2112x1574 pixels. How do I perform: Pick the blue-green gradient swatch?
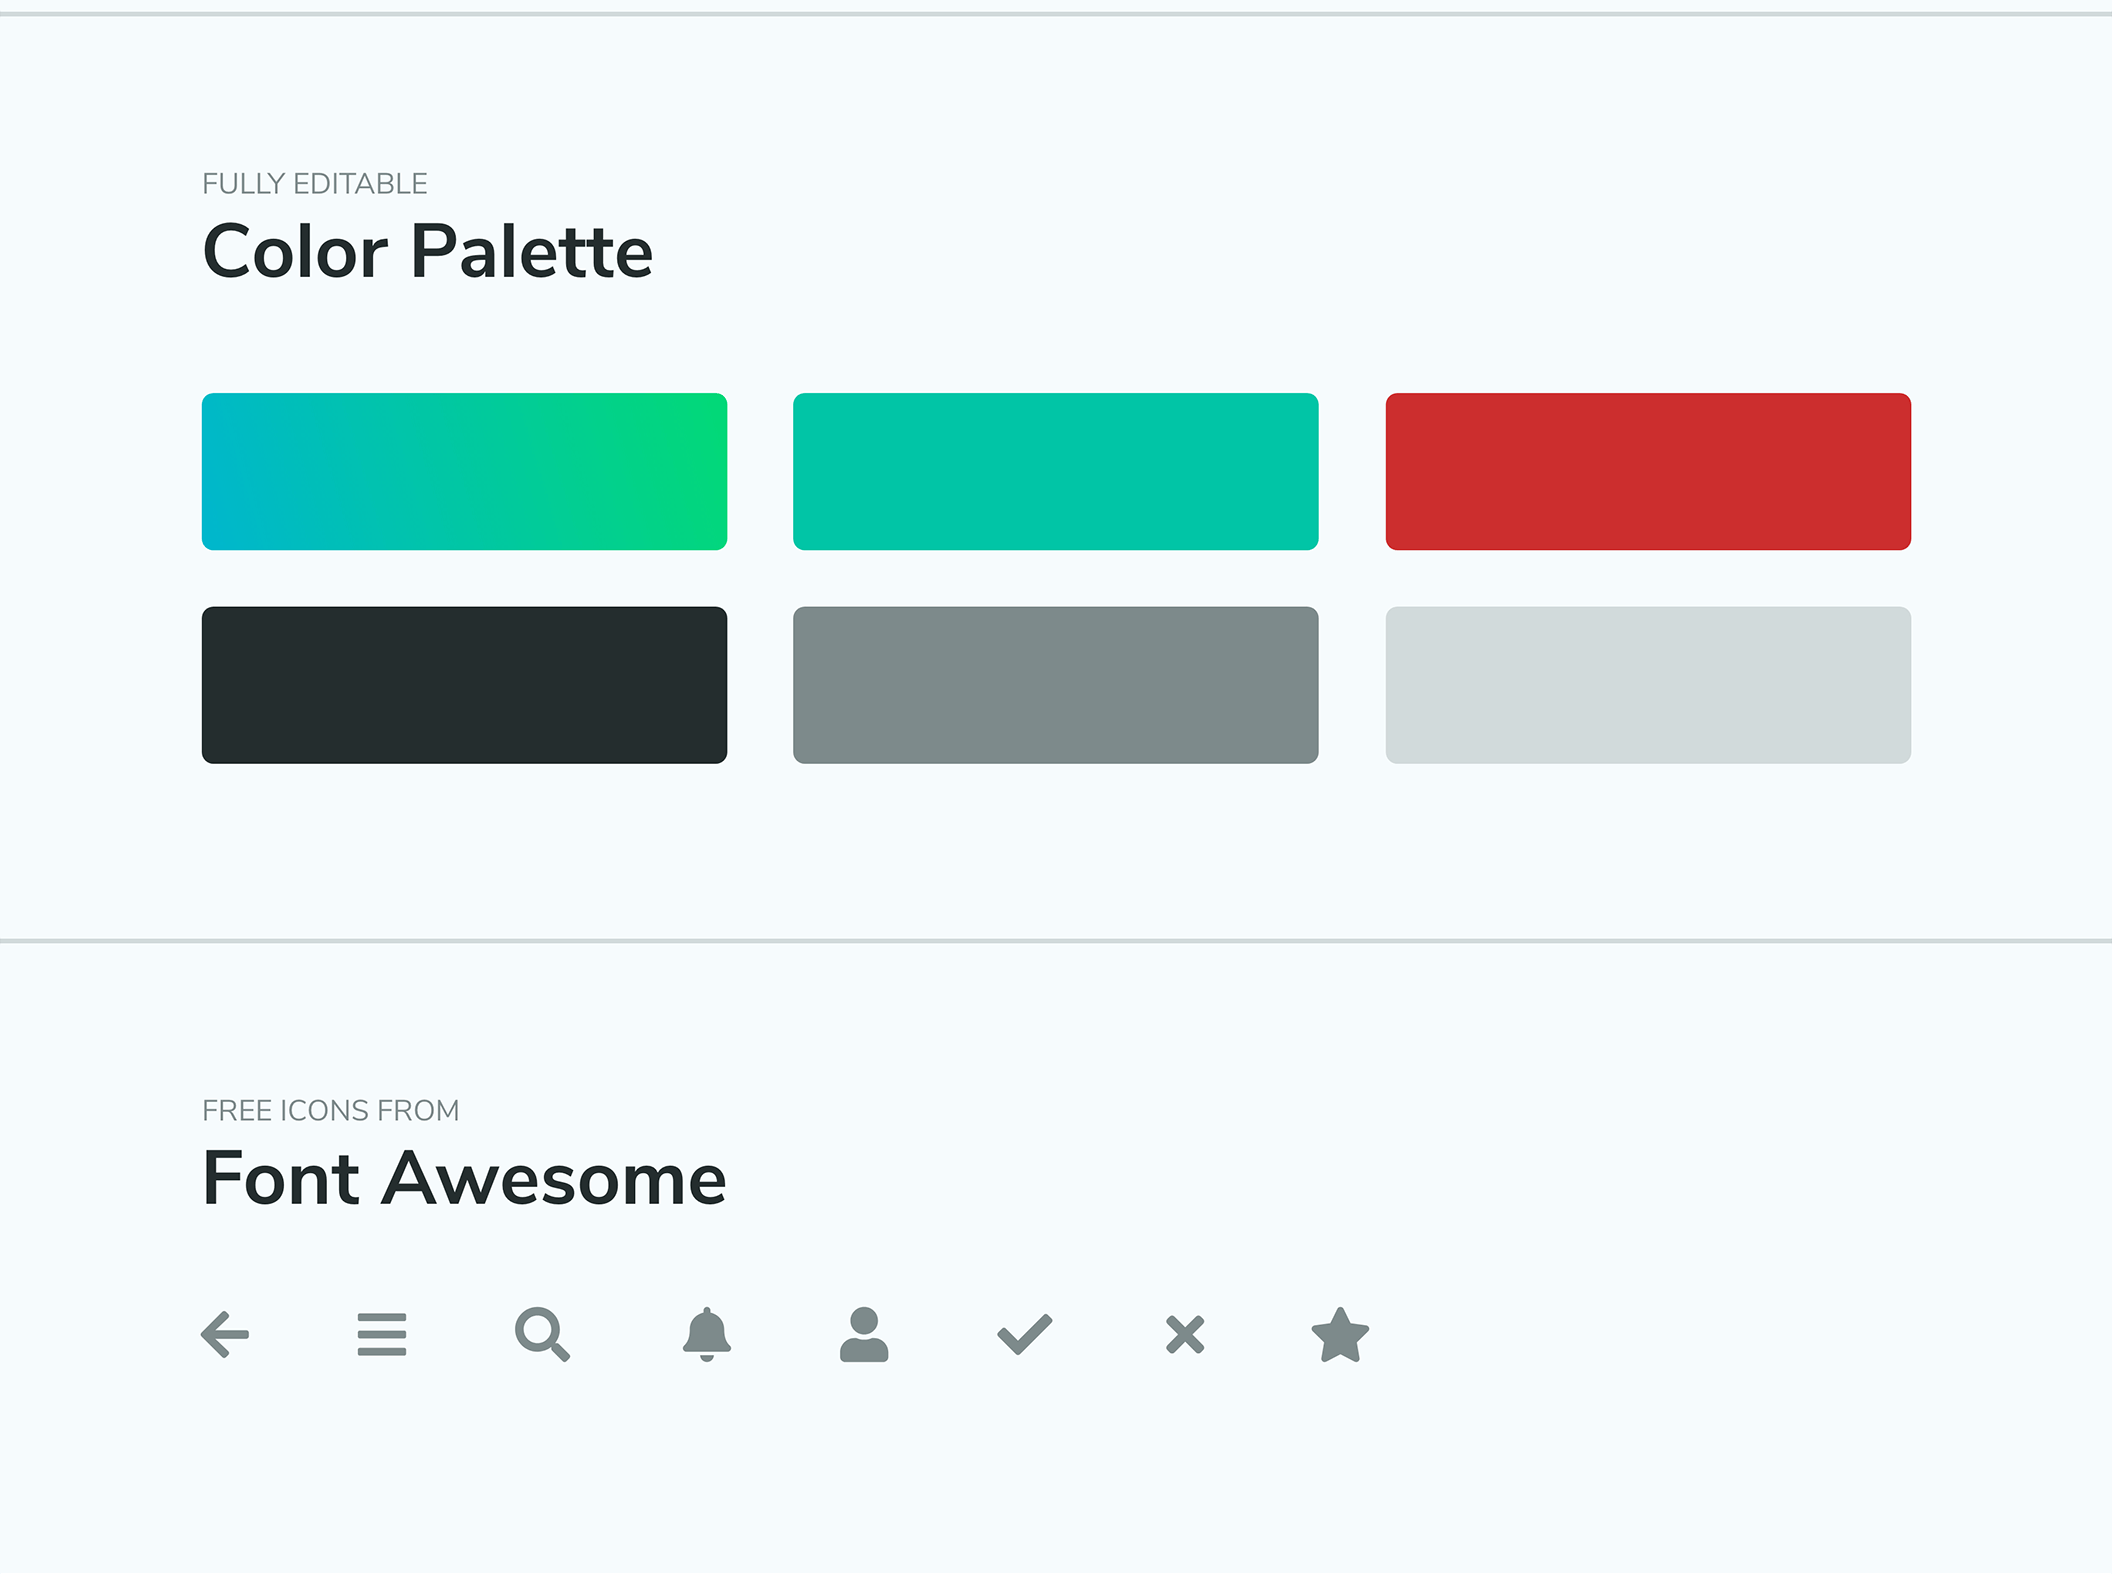(x=464, y=471)
